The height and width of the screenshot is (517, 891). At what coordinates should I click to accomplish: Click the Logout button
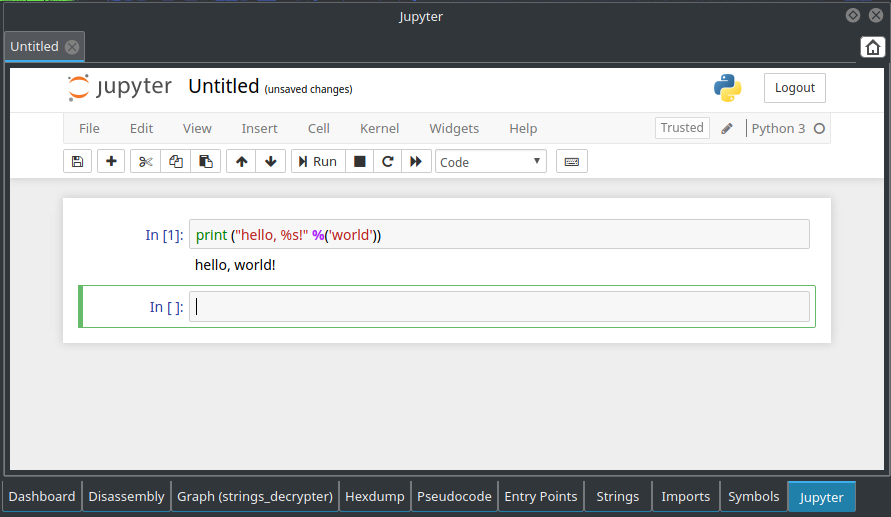point(795,88)
